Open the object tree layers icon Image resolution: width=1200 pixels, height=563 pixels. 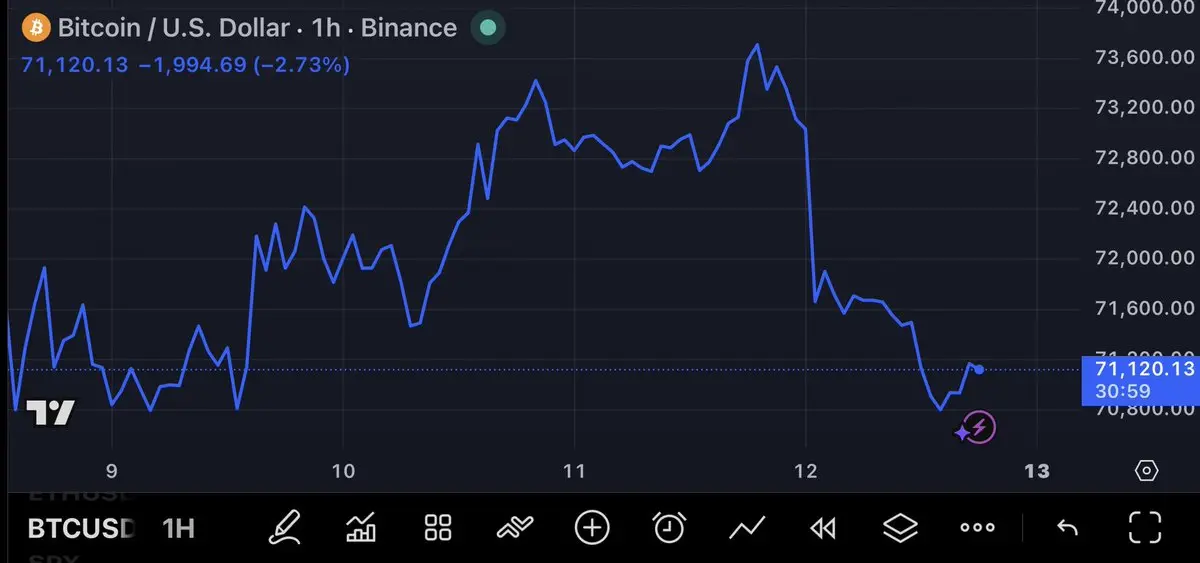(900, 527)
